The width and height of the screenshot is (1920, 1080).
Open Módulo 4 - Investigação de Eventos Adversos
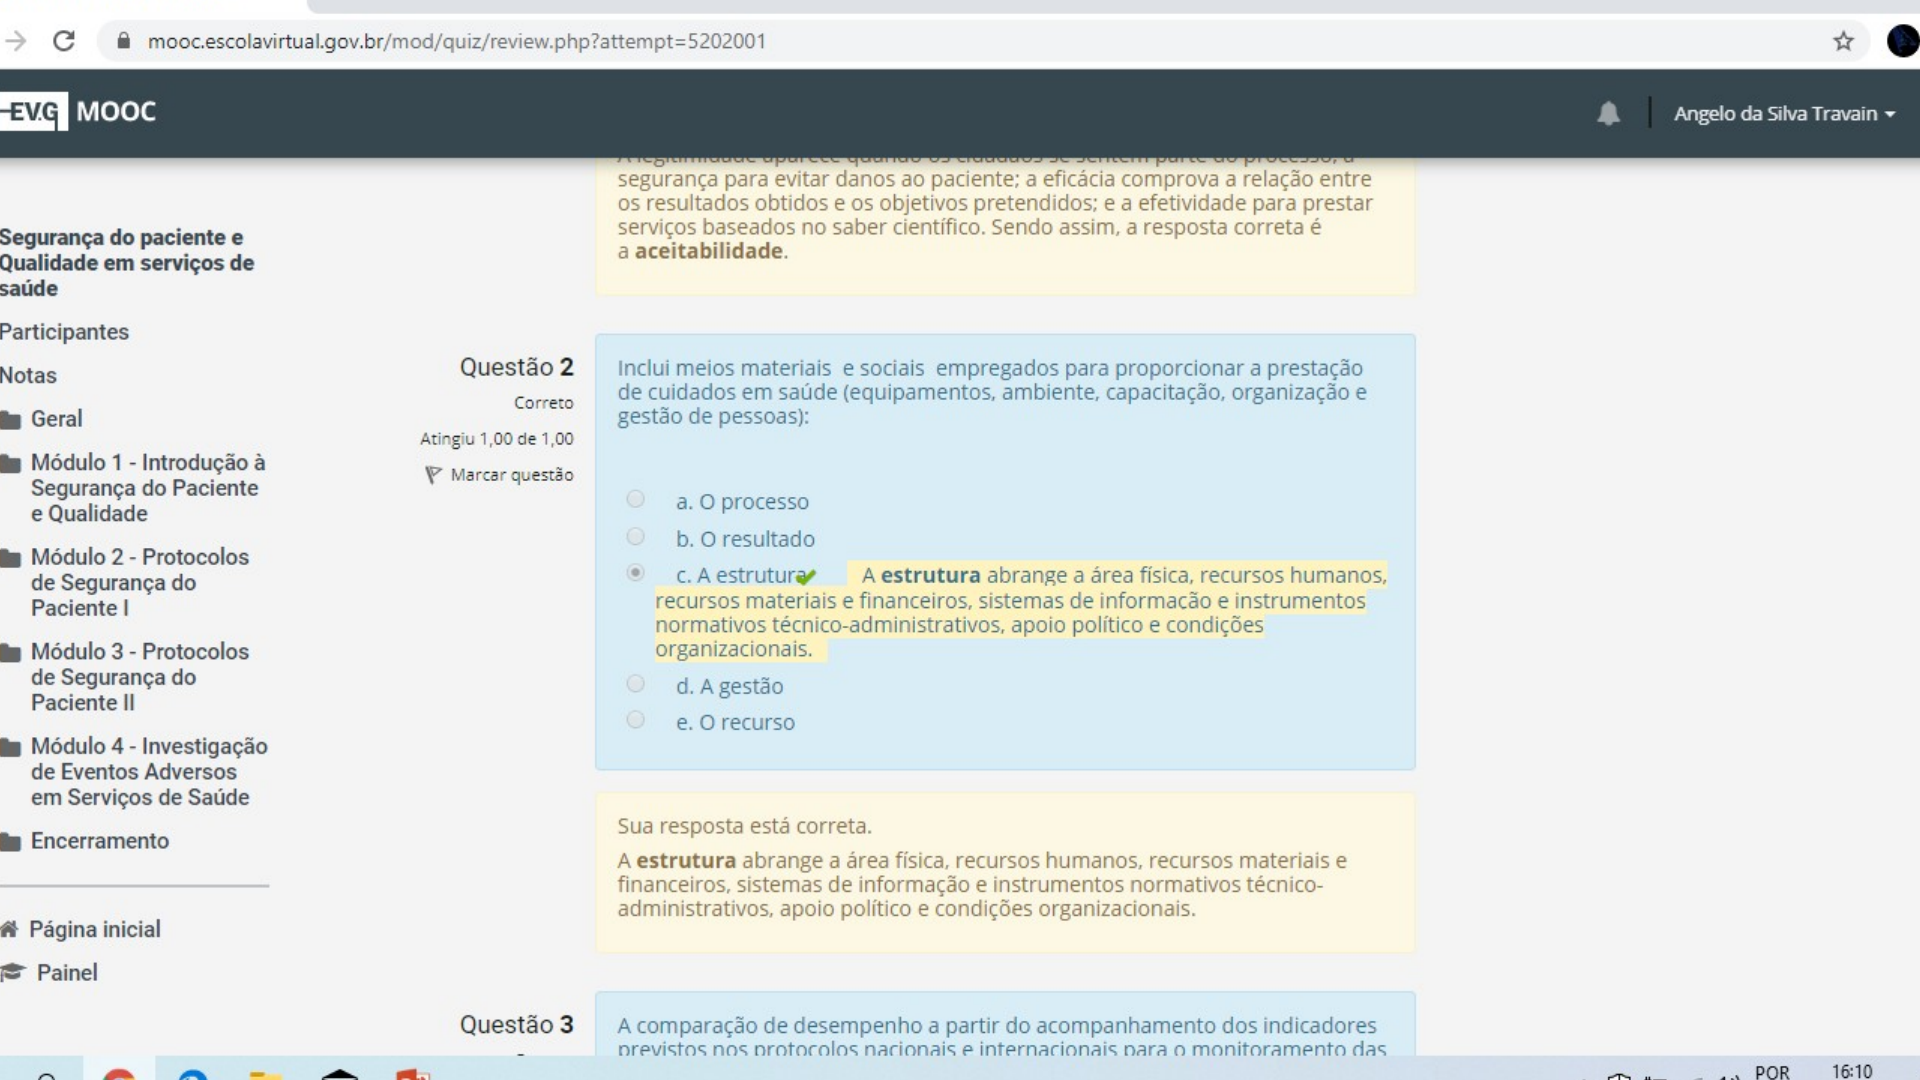click(x=149, y=771)
